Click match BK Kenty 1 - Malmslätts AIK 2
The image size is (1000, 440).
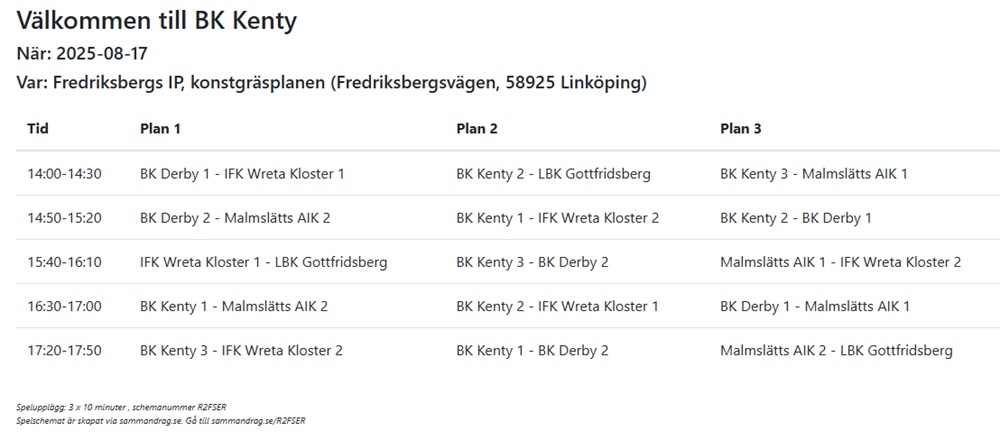coord(233,306)
